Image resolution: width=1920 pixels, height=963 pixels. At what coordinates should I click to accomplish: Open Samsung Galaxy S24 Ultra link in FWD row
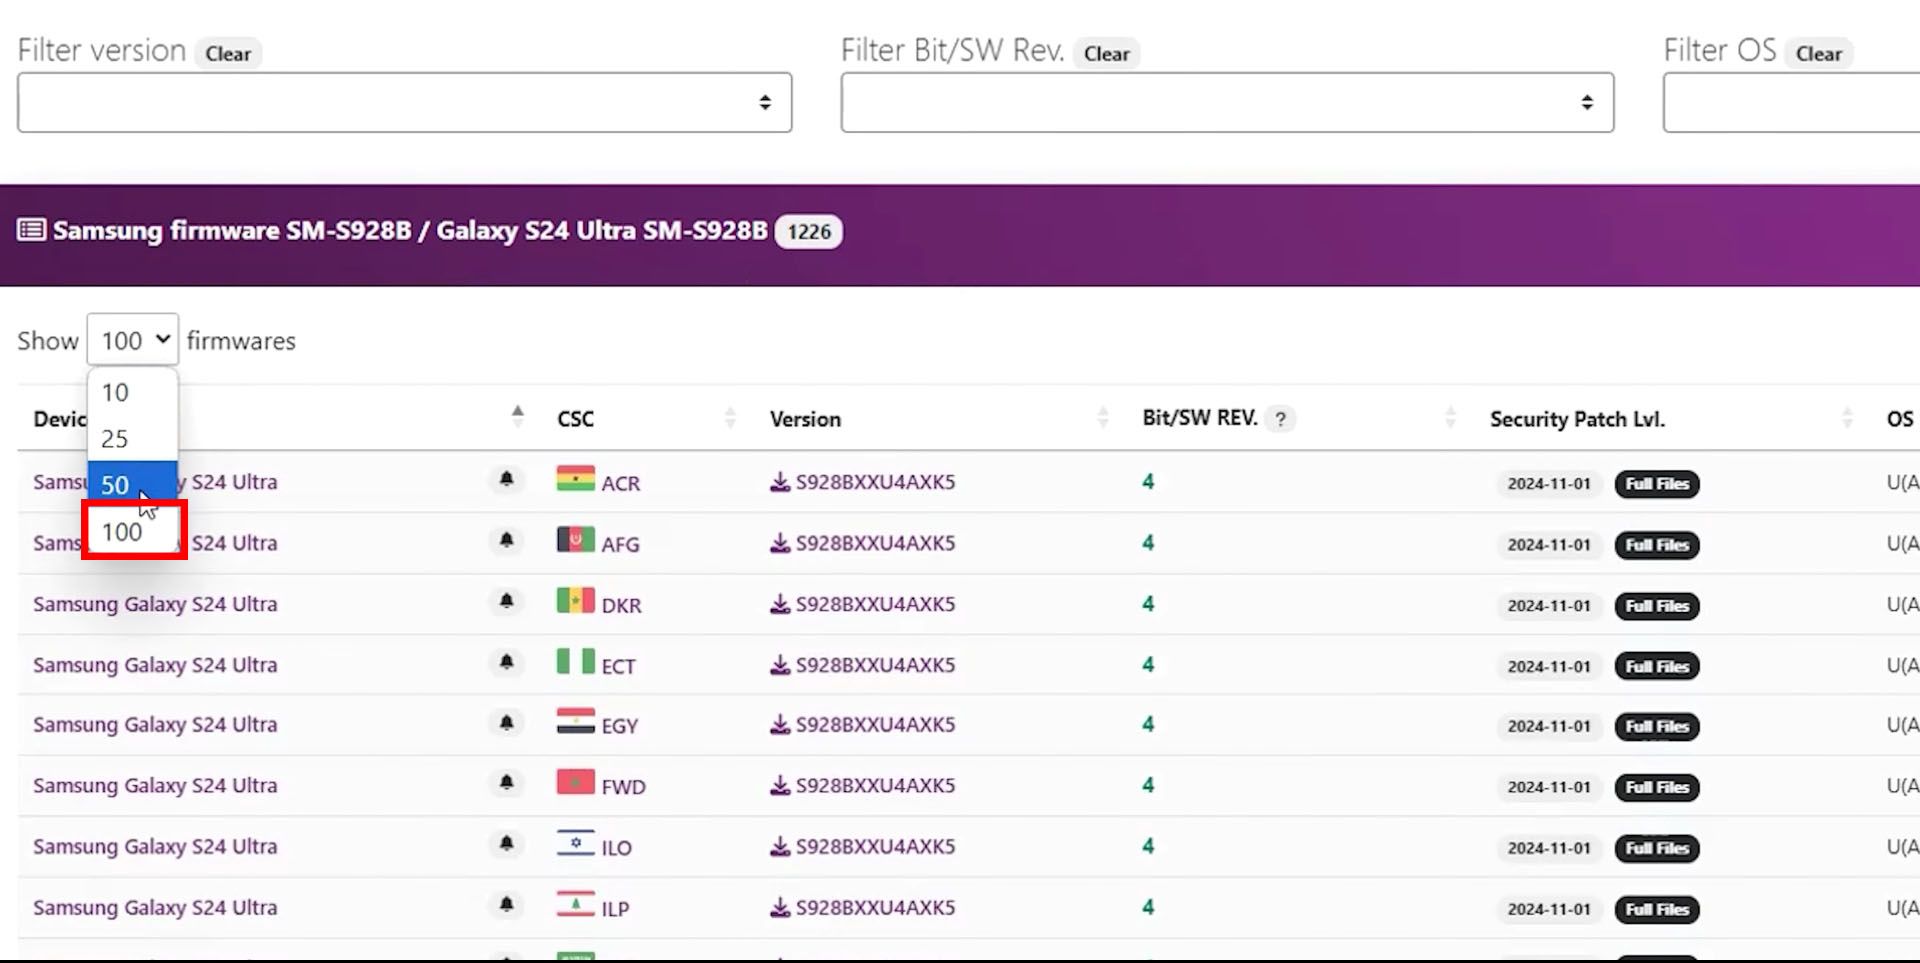point(155,785)
